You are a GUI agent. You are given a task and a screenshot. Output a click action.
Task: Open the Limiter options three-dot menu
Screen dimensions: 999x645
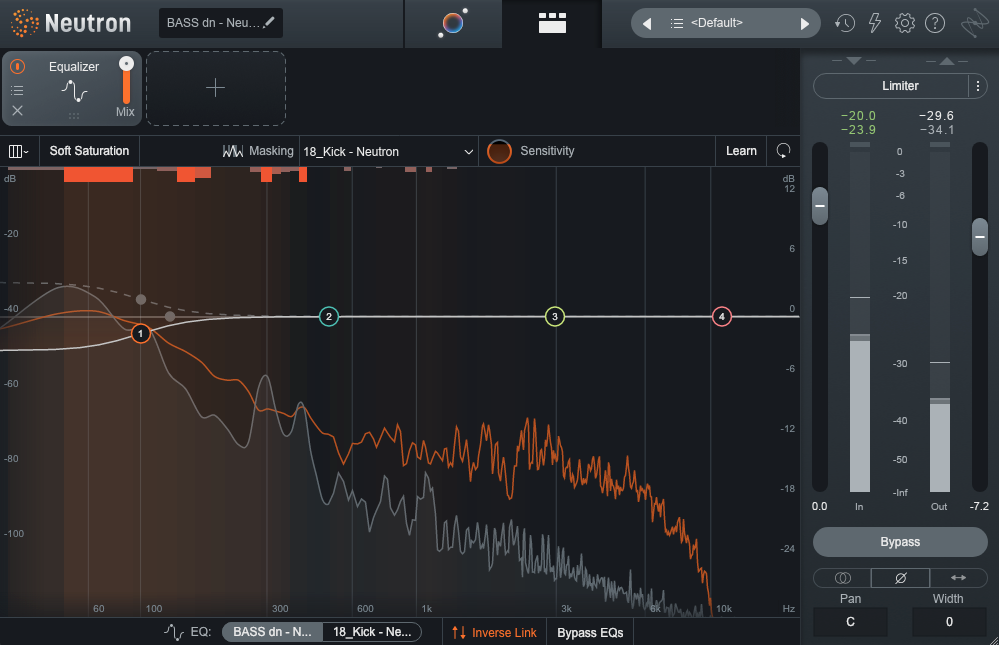[x=978, y=86]
